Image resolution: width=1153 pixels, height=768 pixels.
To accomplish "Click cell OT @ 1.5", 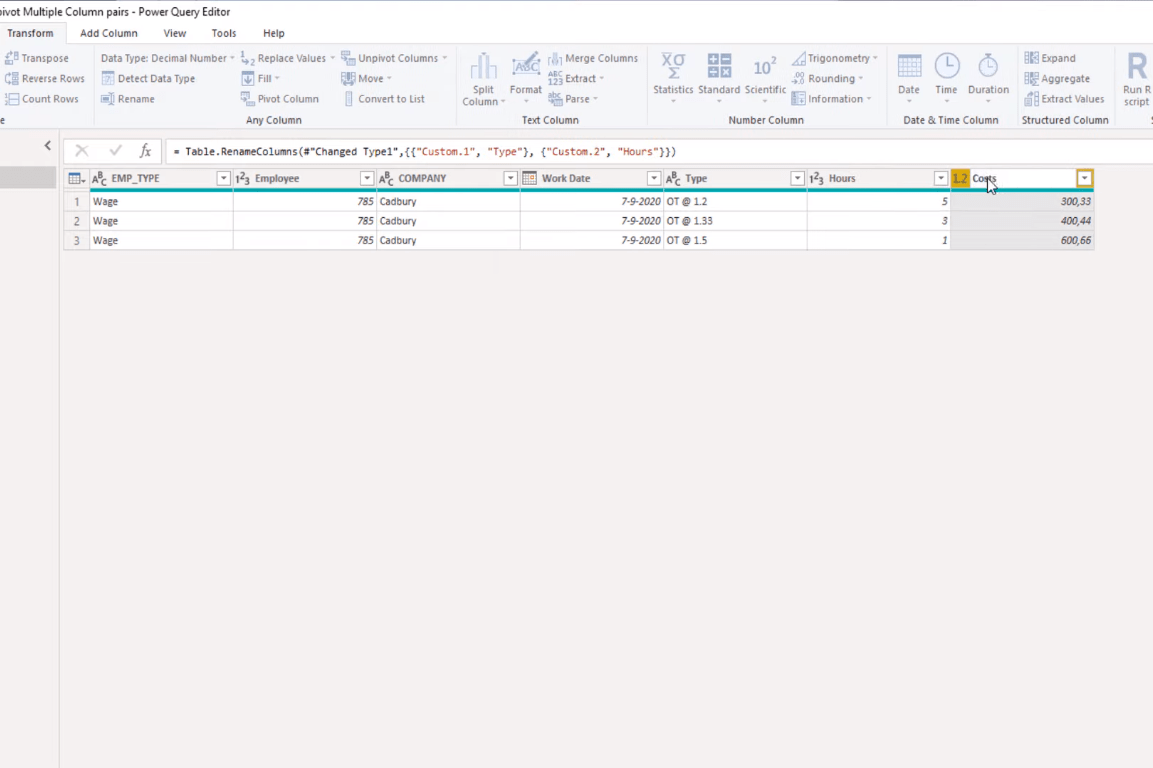I will point(735,241).
